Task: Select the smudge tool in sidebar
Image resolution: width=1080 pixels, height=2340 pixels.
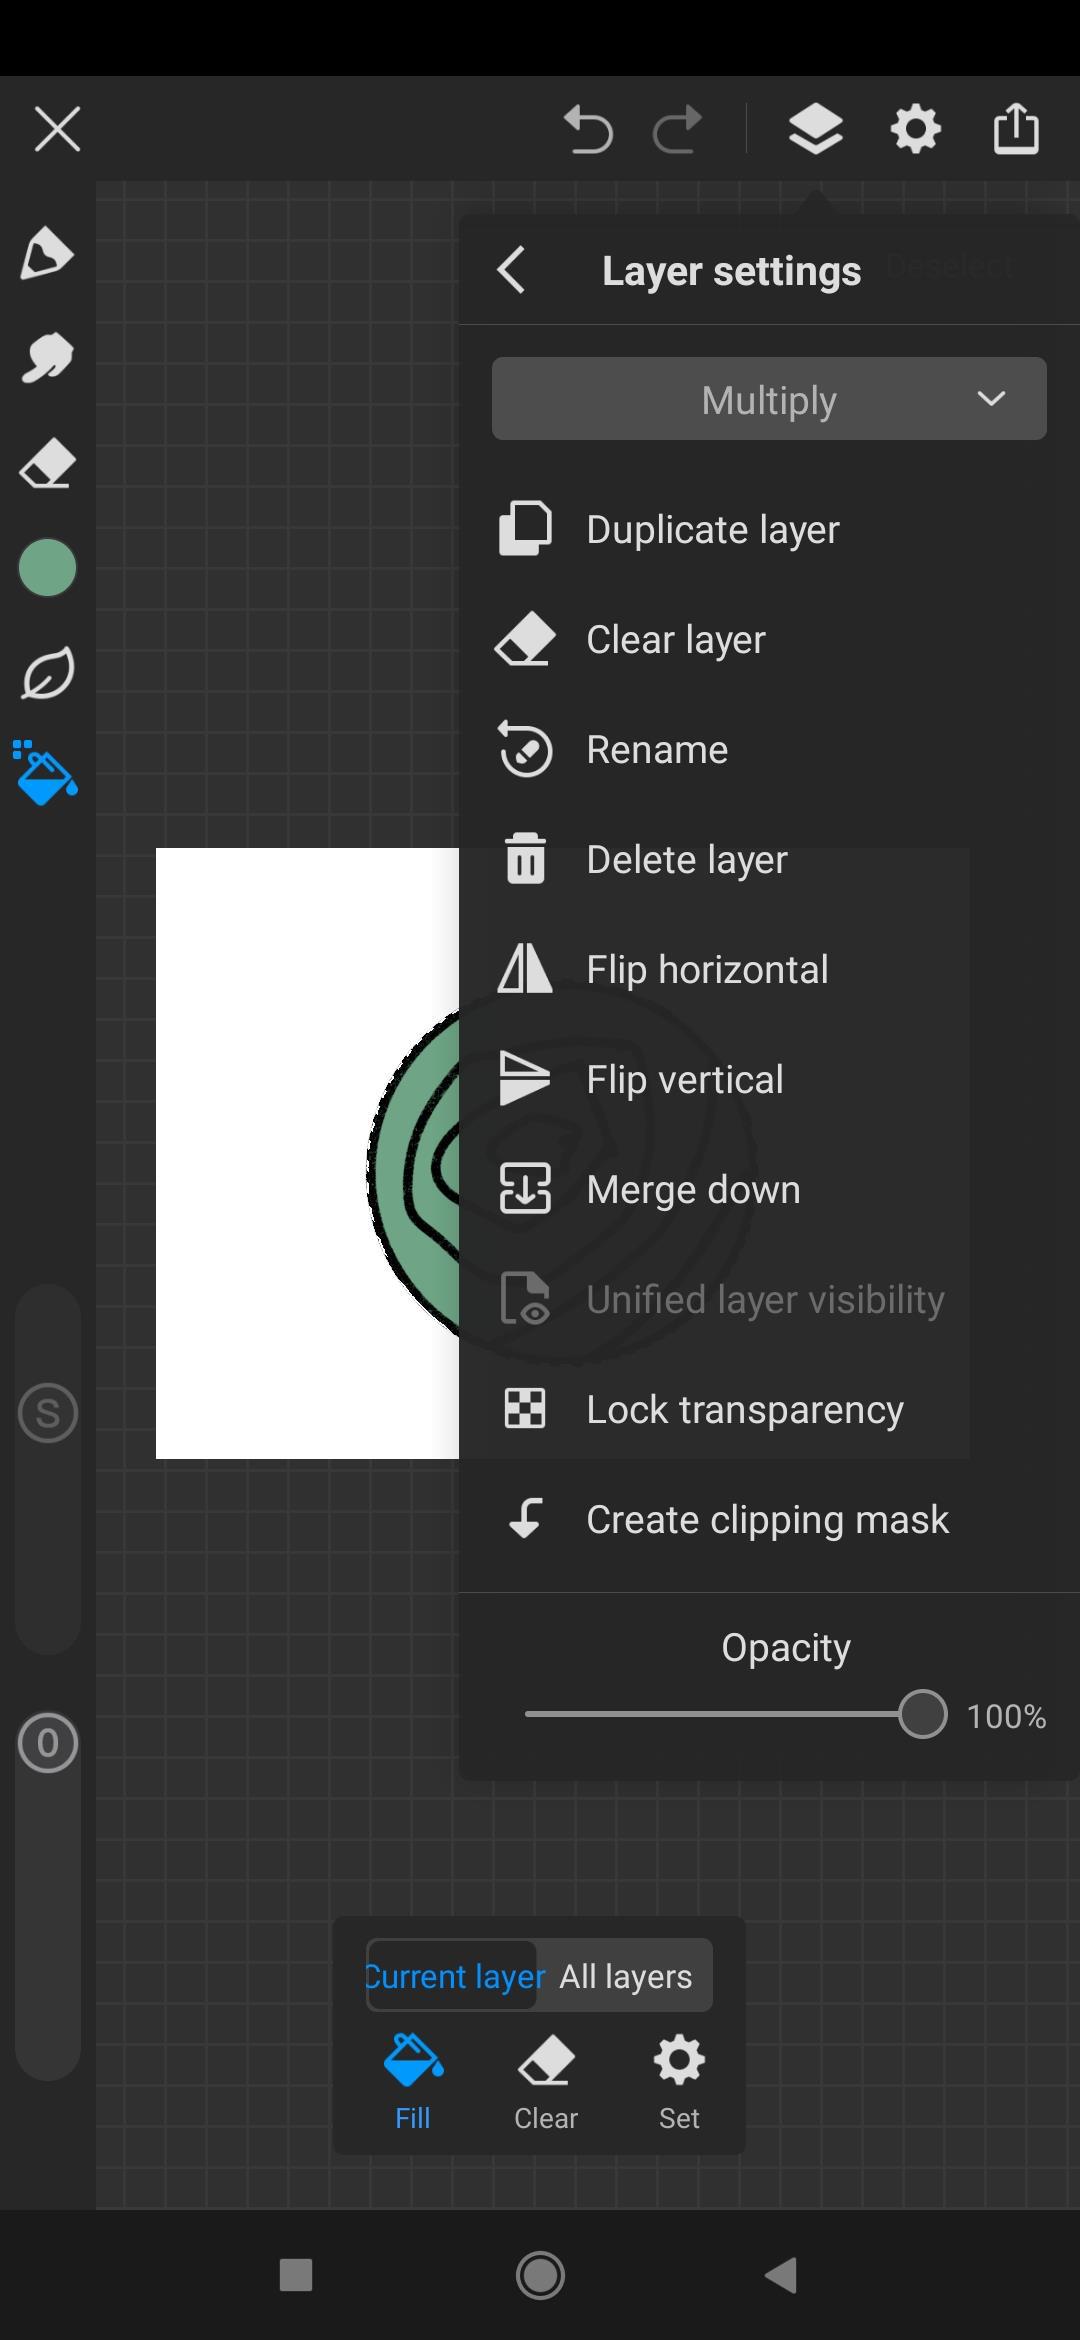Action: coord(47,358)
